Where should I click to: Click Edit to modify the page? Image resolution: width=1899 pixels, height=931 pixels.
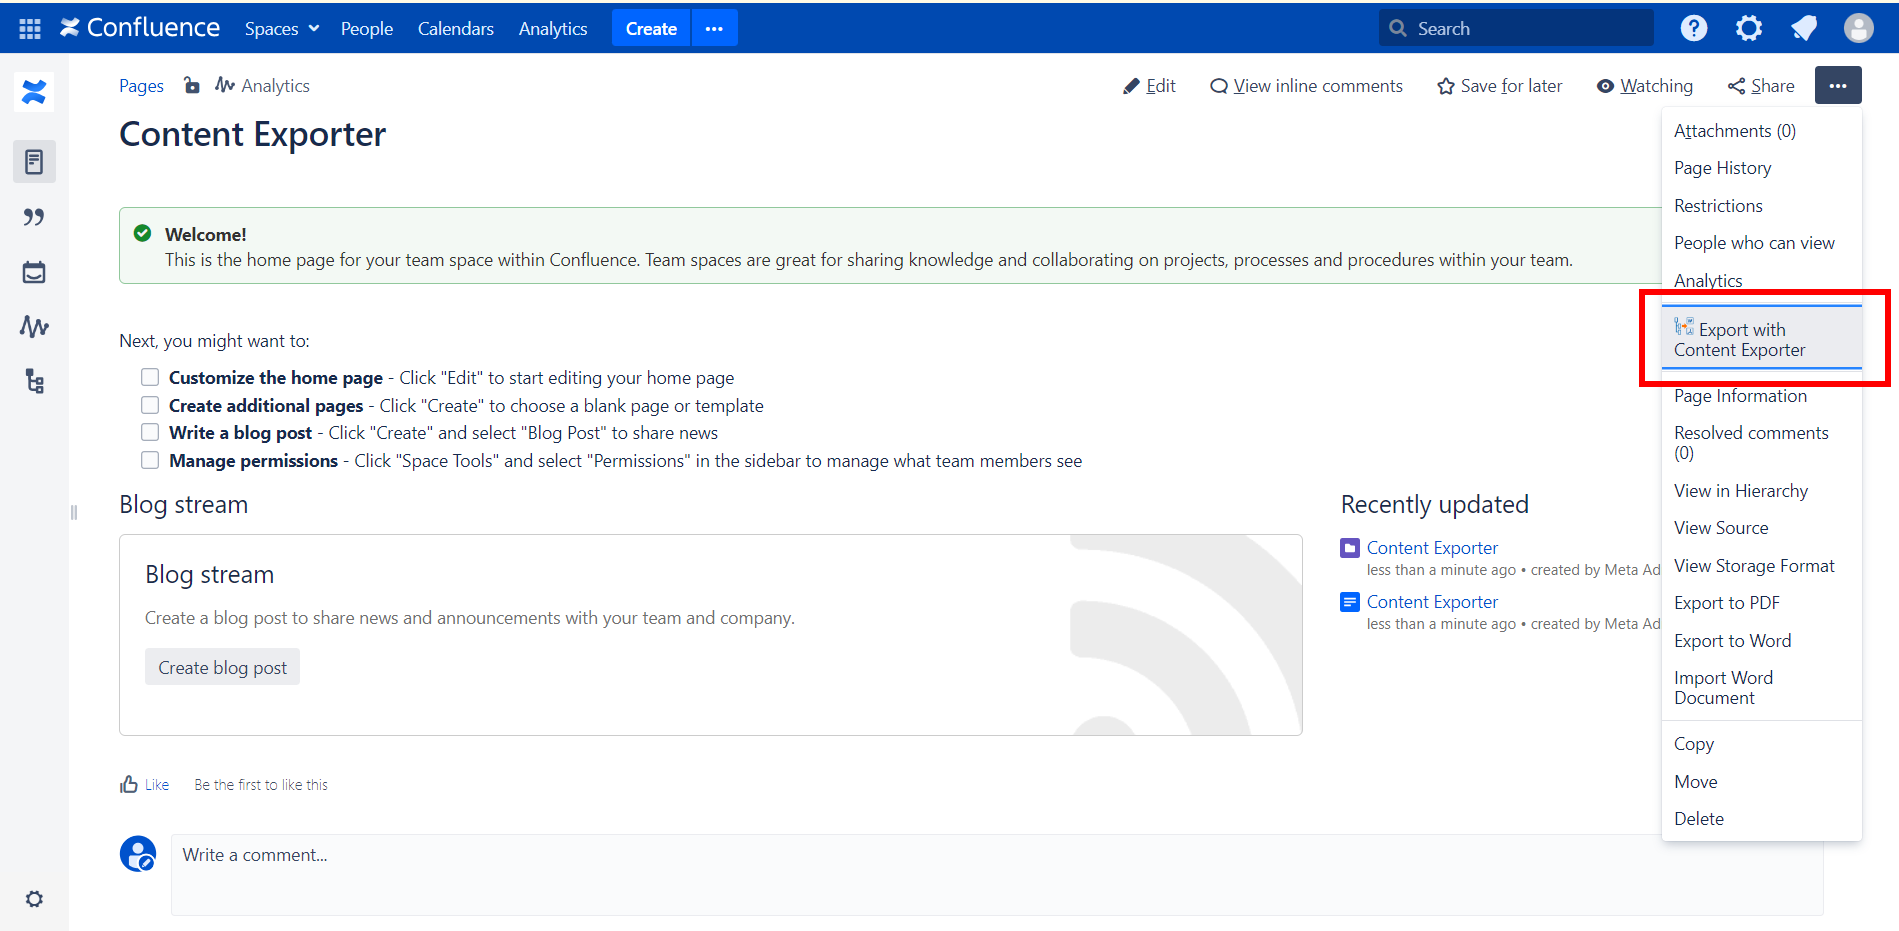point(1149,86)
